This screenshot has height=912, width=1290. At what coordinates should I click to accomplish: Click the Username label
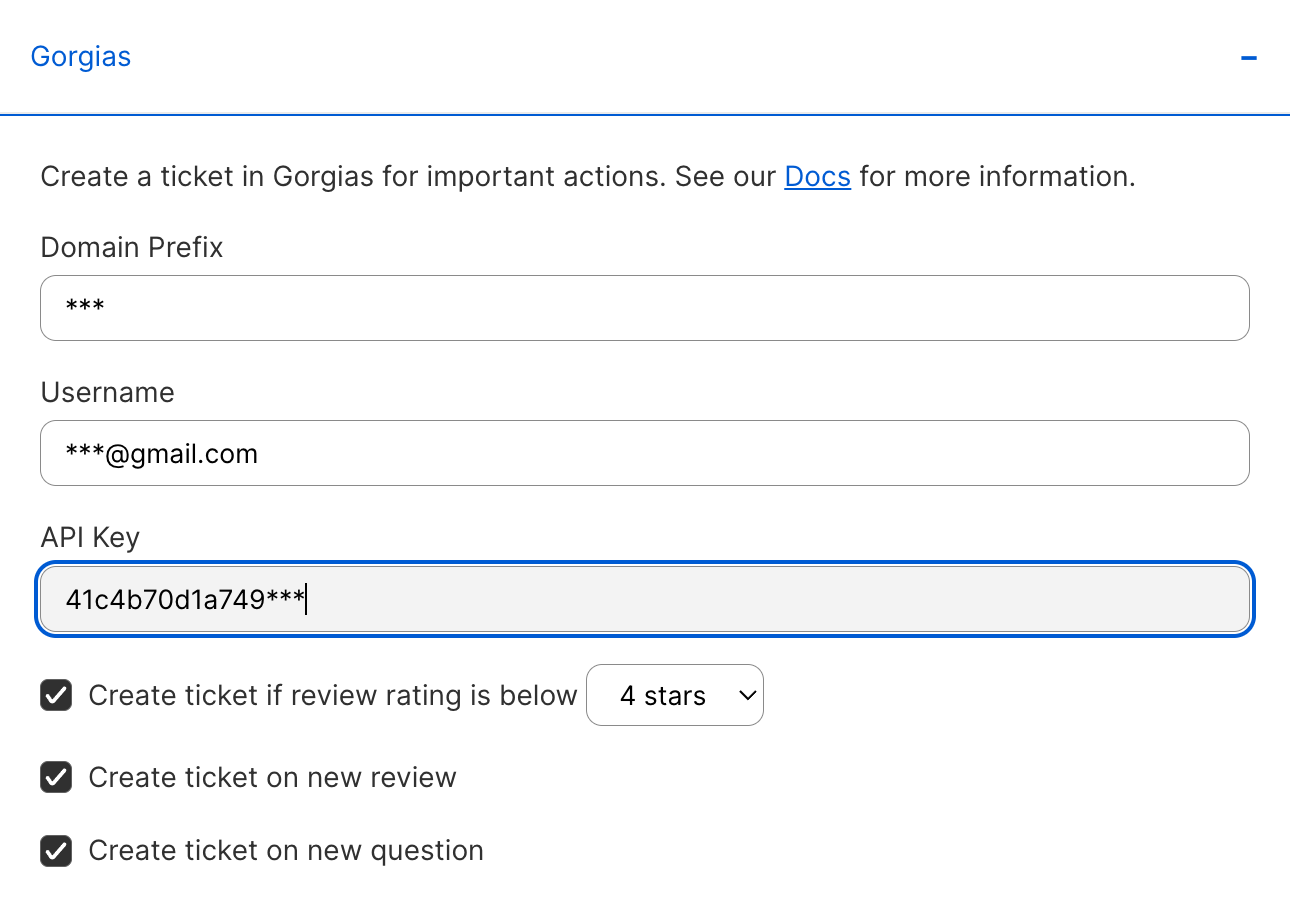tap(108, 392)
